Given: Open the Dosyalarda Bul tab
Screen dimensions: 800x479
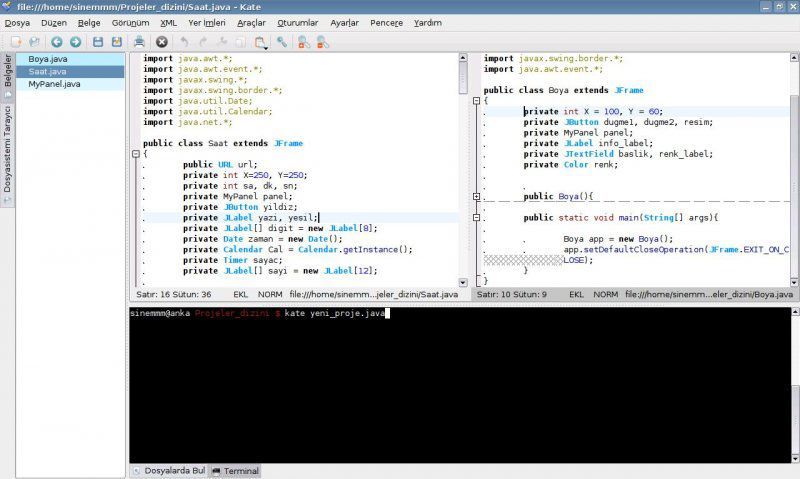Looking at the screenshot, I should coord(168,470).
